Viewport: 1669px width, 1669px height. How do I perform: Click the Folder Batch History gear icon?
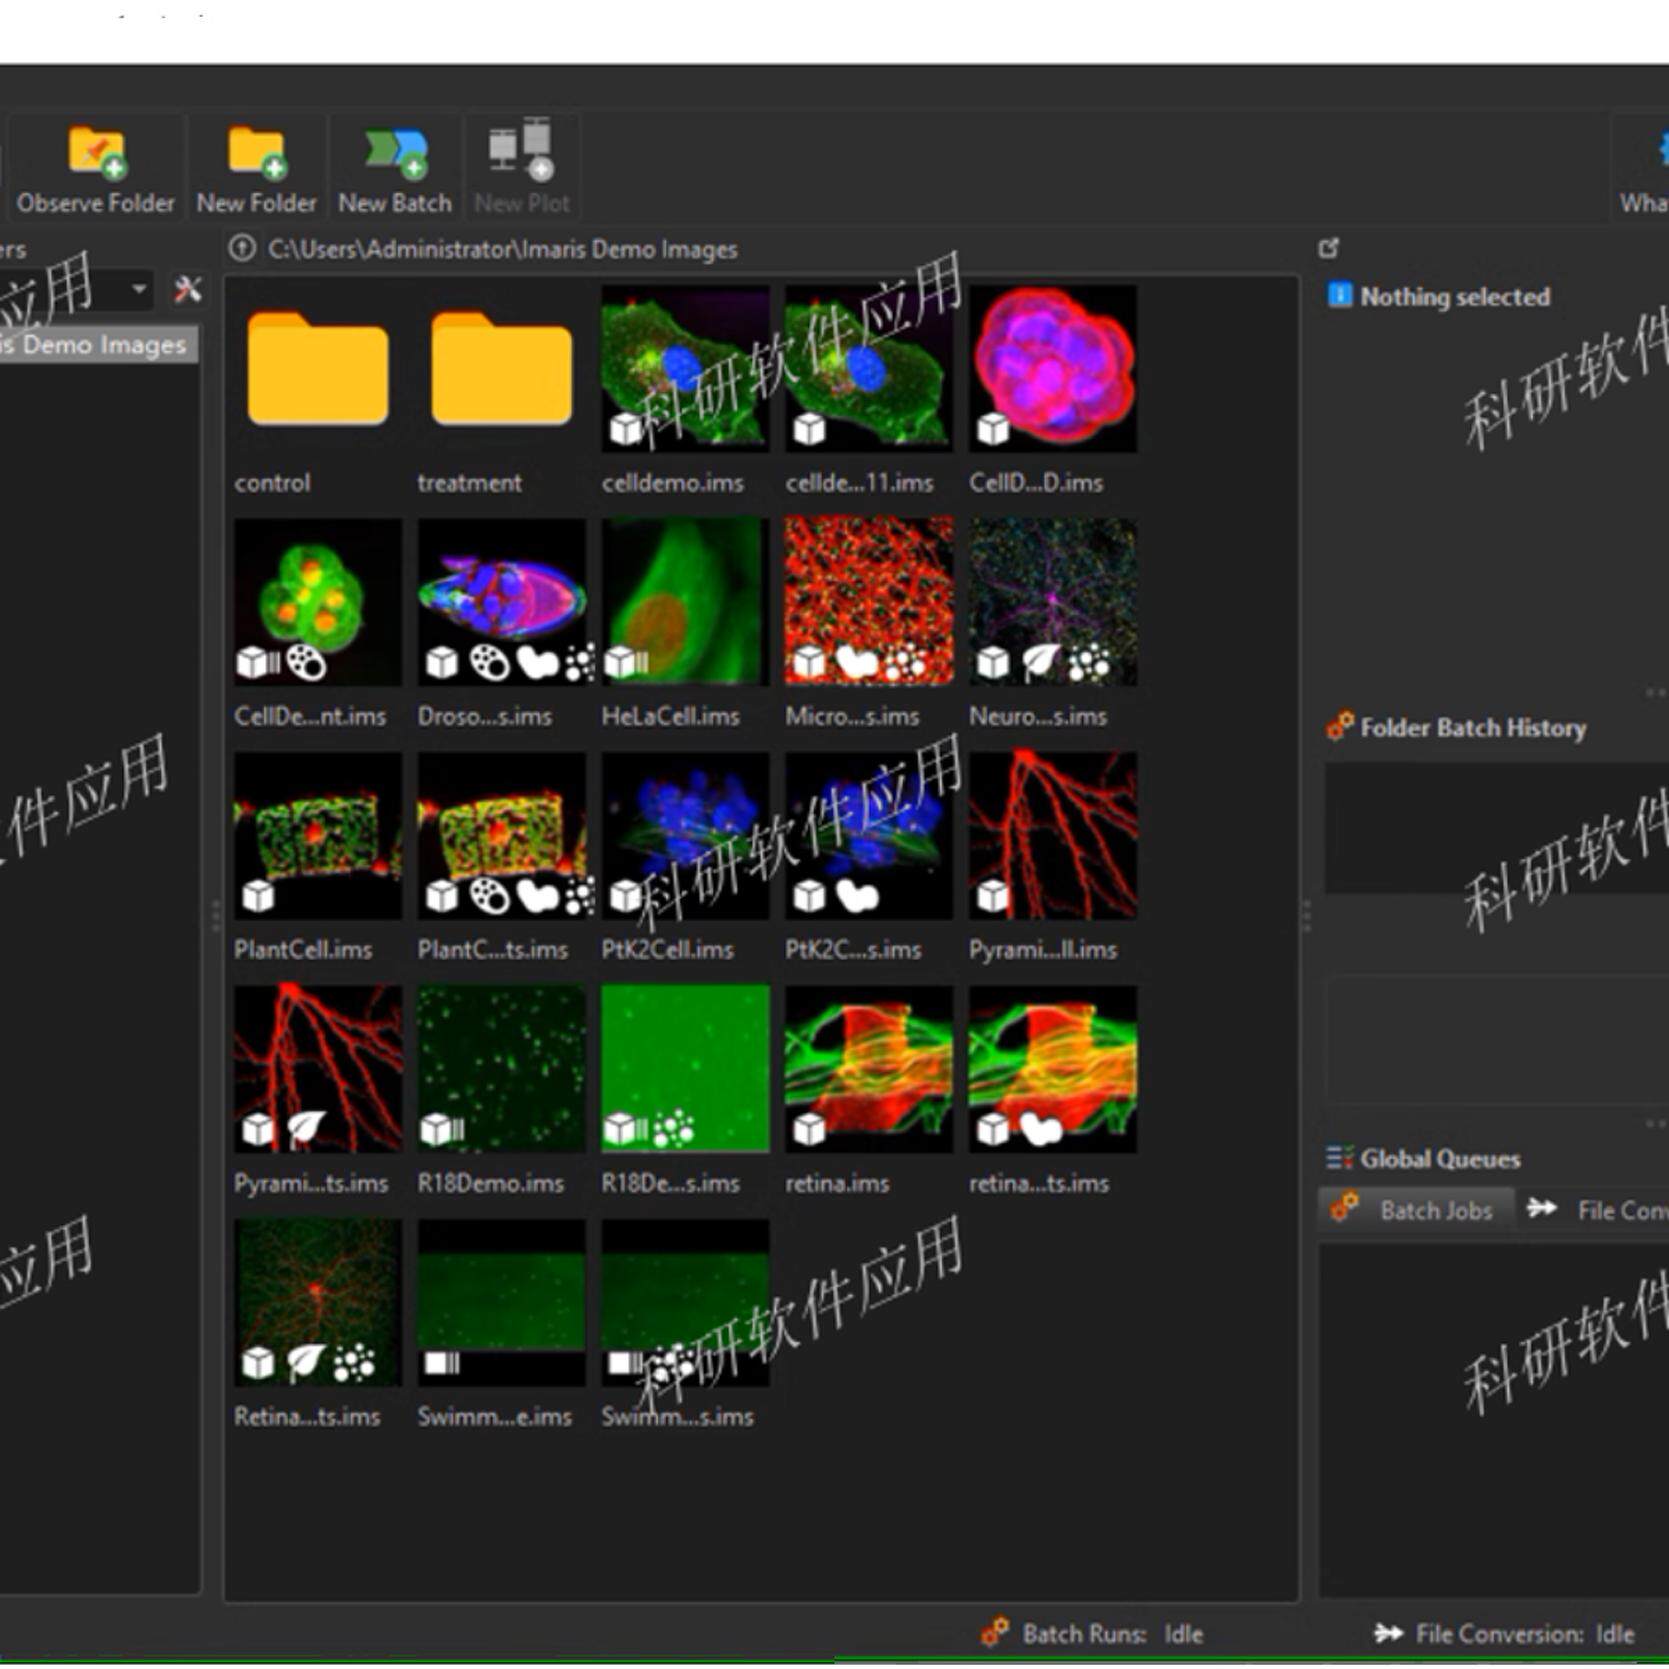(x=1339, y=727)
